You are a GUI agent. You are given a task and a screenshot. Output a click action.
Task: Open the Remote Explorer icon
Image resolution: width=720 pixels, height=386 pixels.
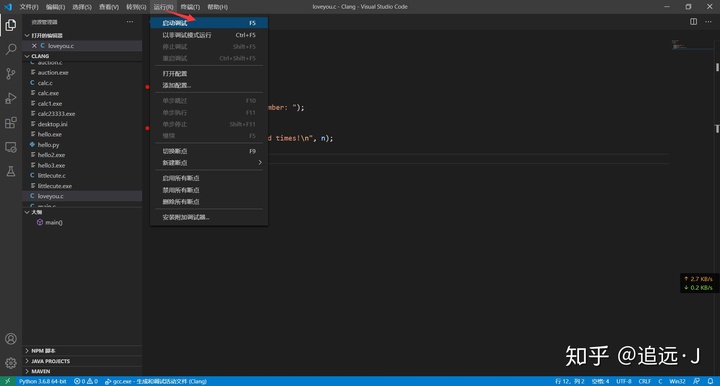coord(11,147)
